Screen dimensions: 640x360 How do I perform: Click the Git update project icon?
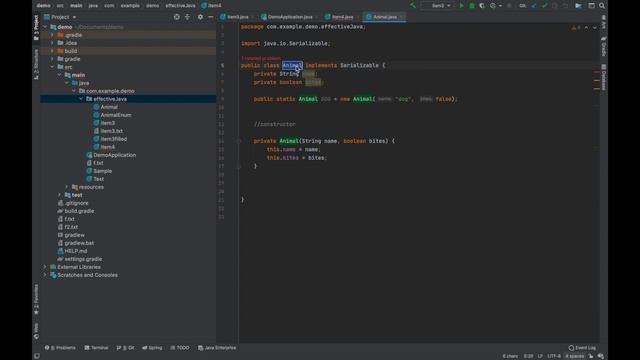coord(534,6)
